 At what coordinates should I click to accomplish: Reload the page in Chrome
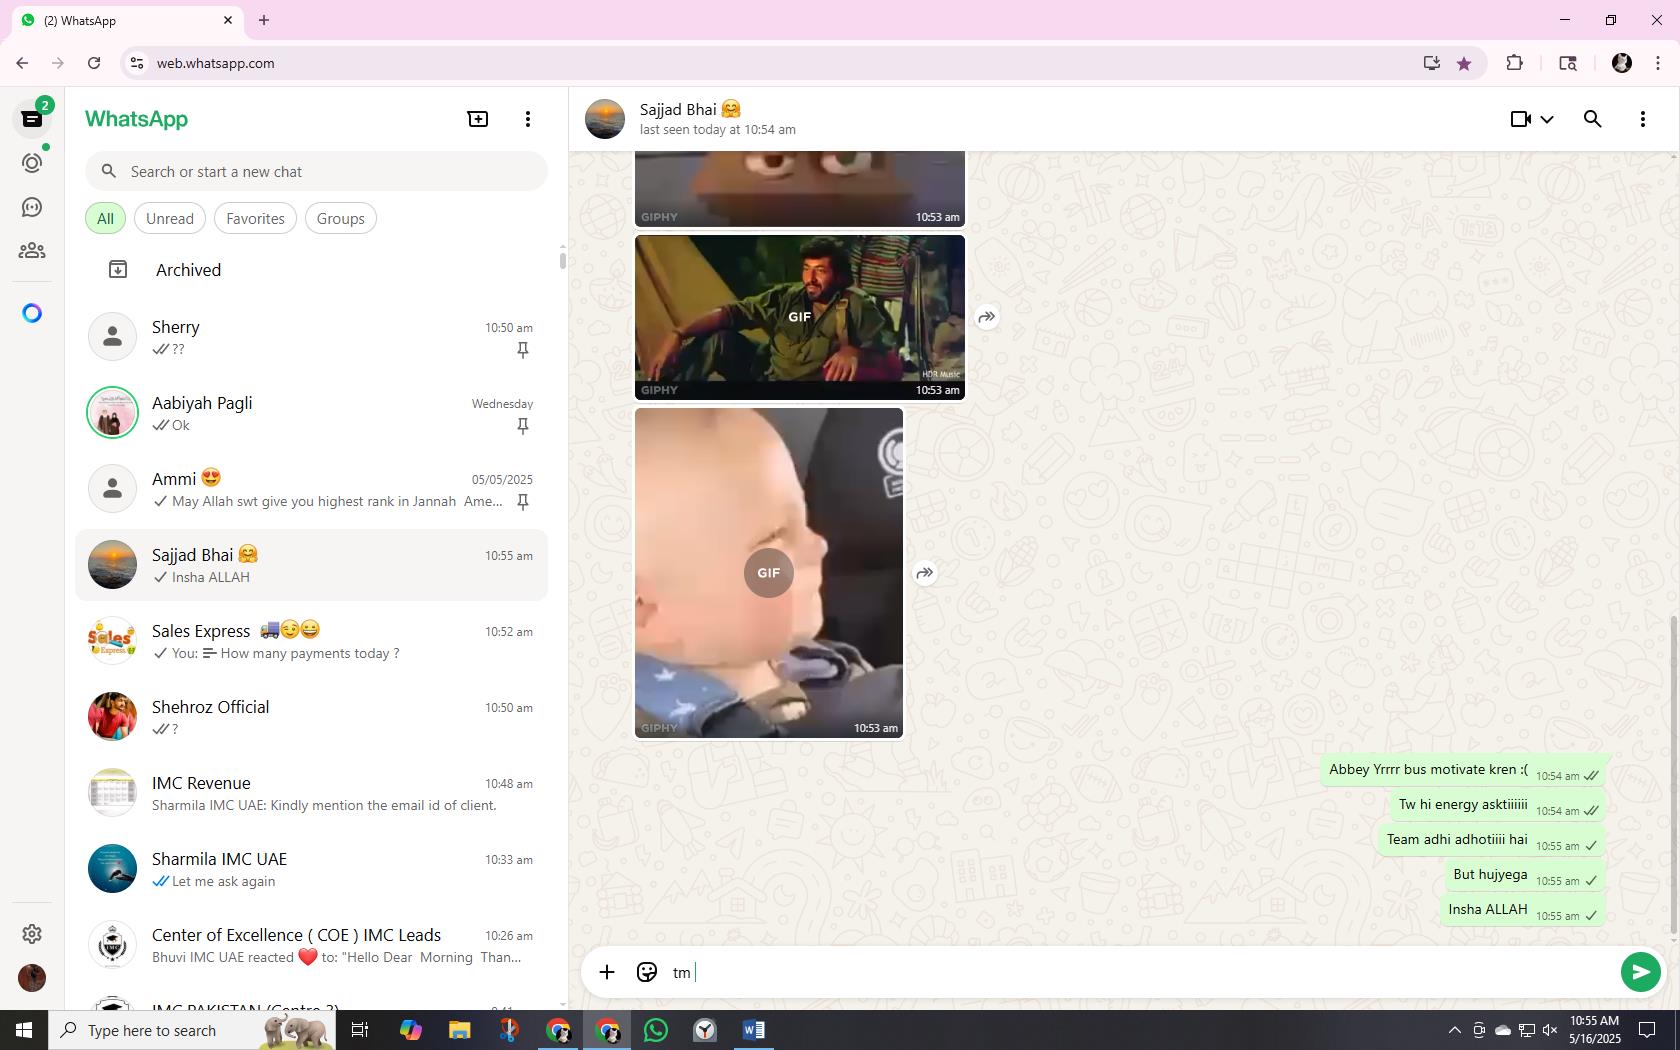(x=94, y=63)
